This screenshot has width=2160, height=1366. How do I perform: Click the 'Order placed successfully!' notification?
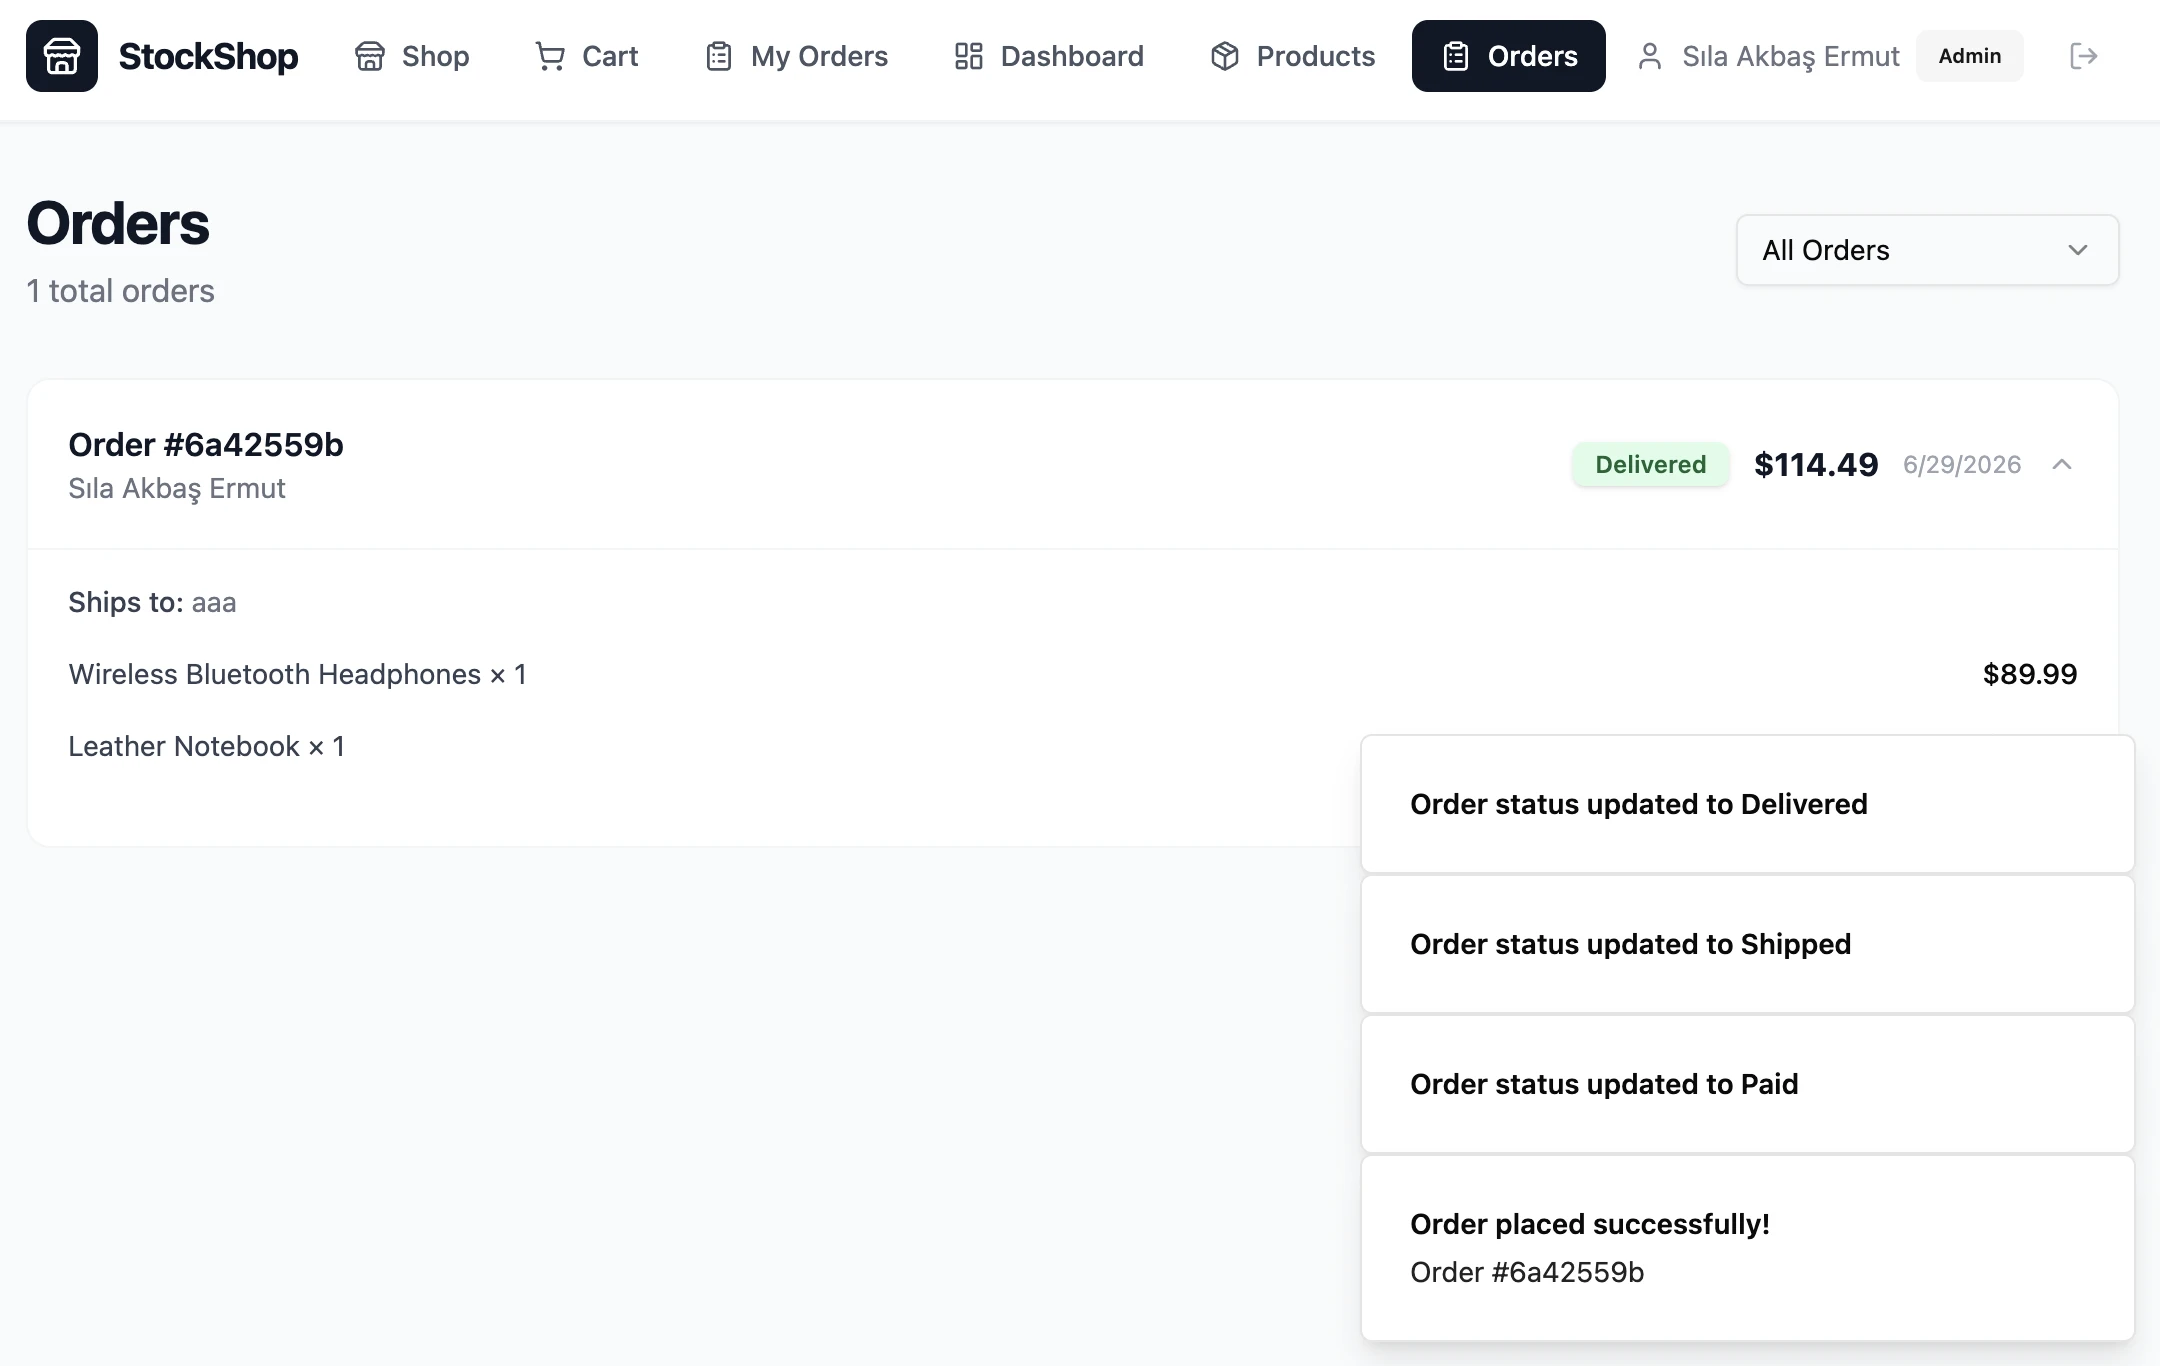1748,1248
